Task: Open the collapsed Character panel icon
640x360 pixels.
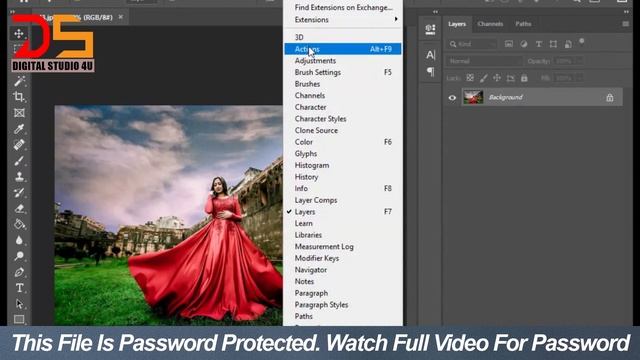Action: (x=430, y=55)
